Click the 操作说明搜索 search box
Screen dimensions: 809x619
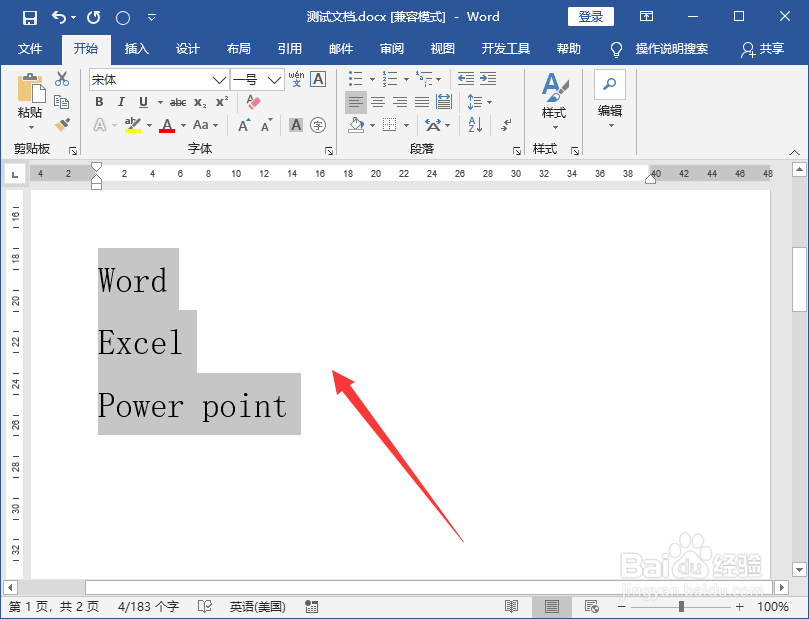tap(659, 49)
